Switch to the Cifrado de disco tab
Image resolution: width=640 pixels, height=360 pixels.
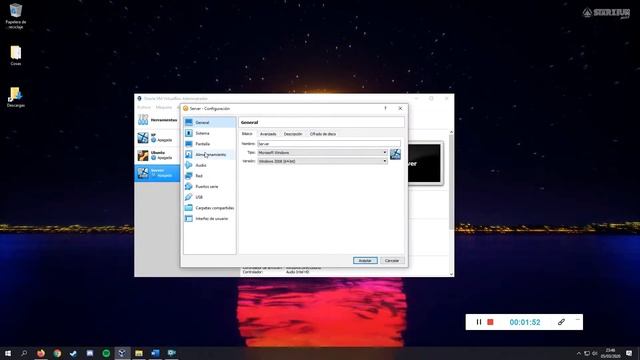pos(323,134)
